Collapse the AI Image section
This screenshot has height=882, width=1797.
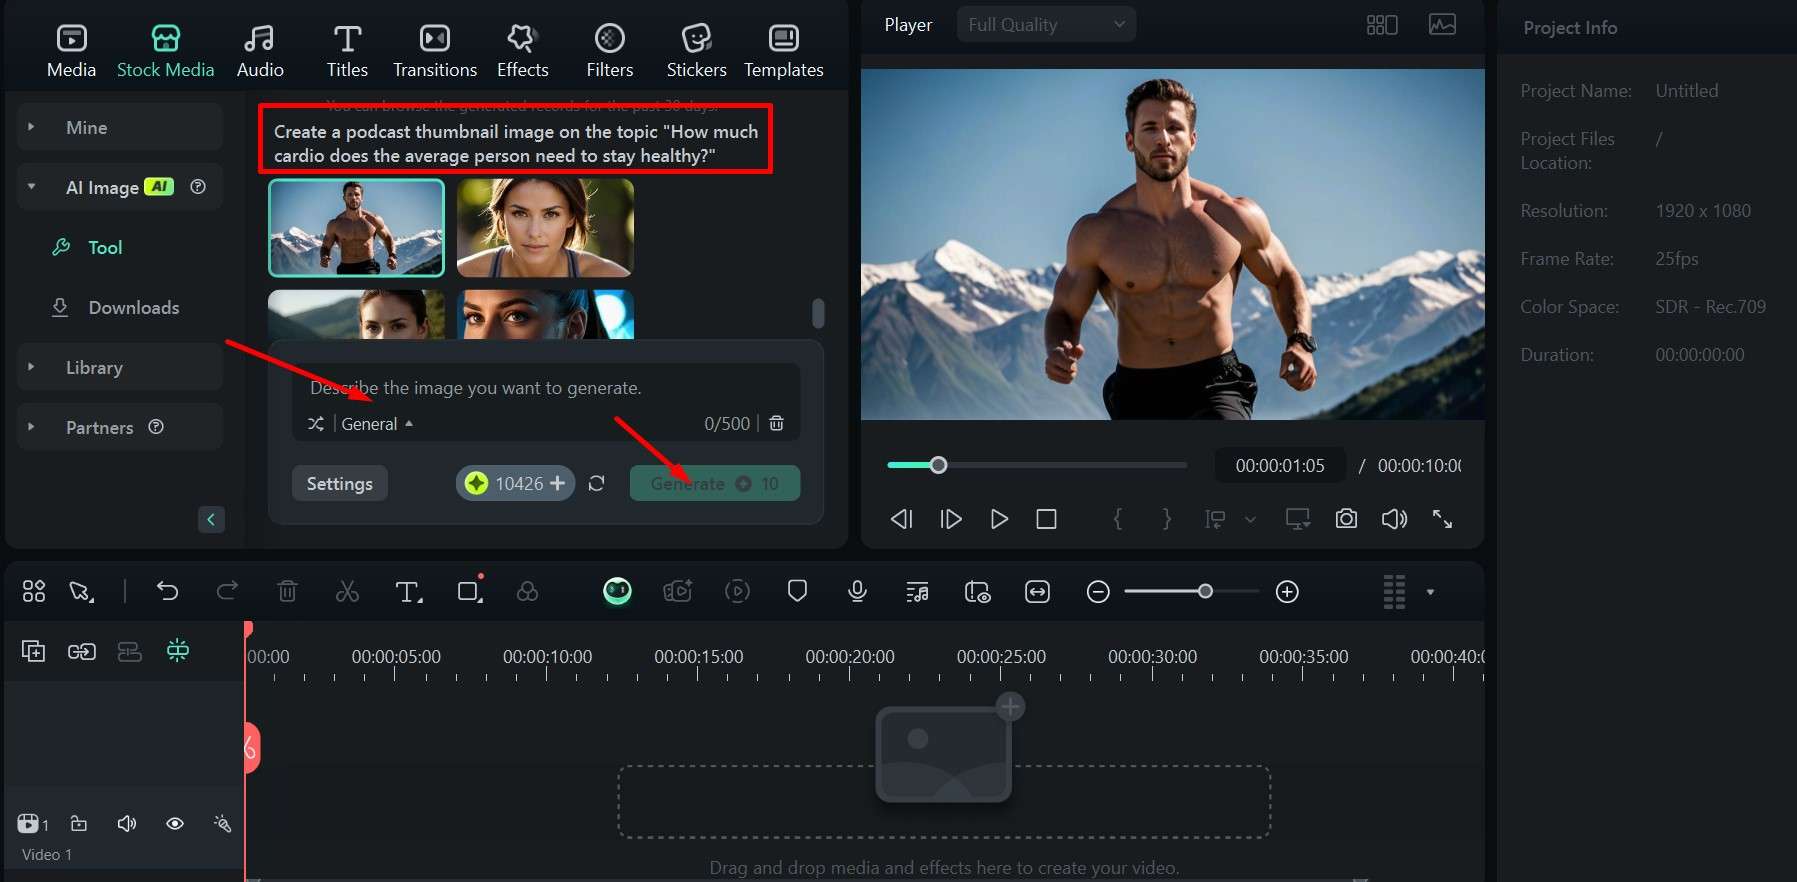pos(31,187)
